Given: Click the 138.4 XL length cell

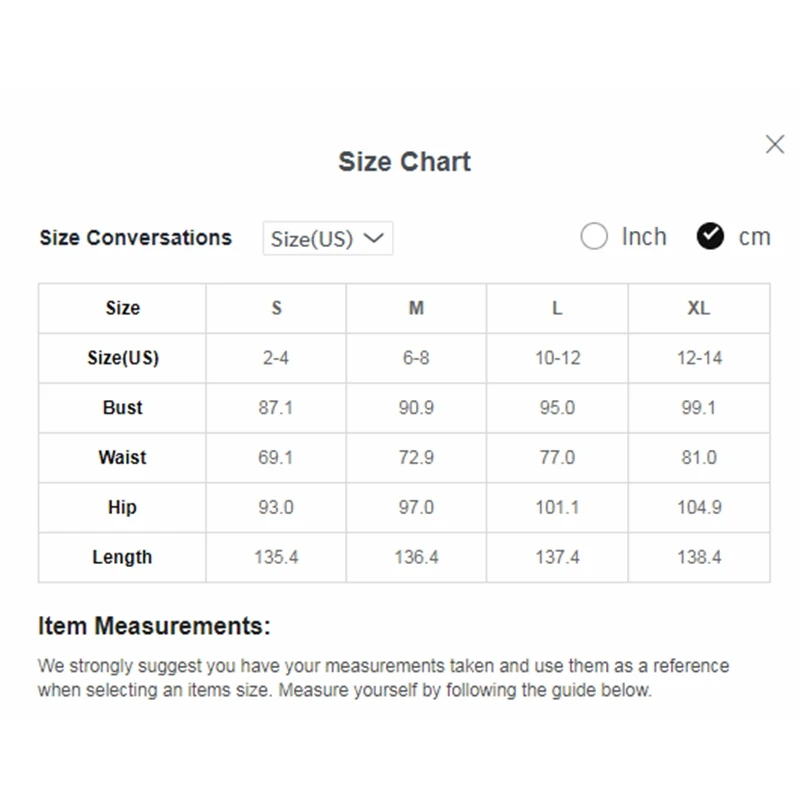Looking at the screenshot, I should (699, 558).
